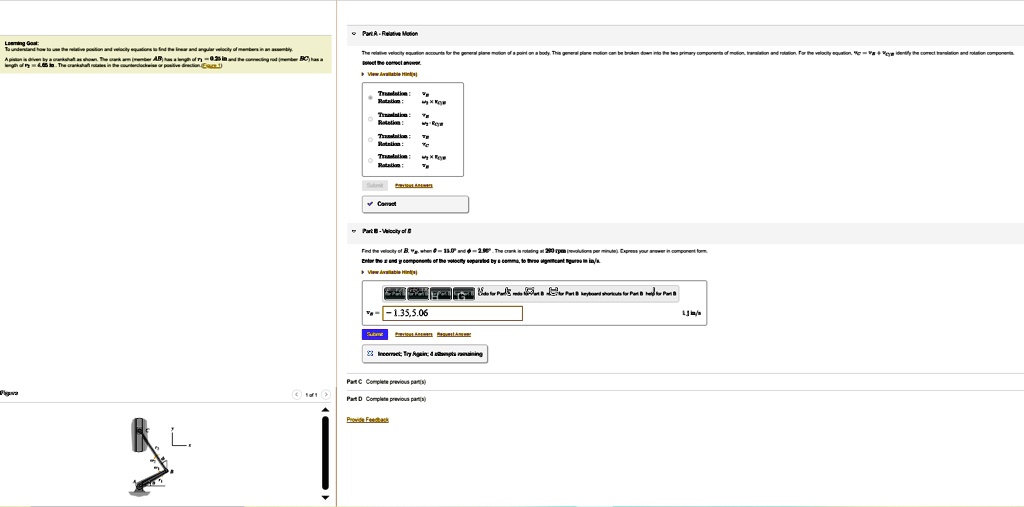Image resolution: width=1024 pixels, height=507 pixels.
Task: Select first option: vB and ω2 × rC/B
Action: [370, 98]
